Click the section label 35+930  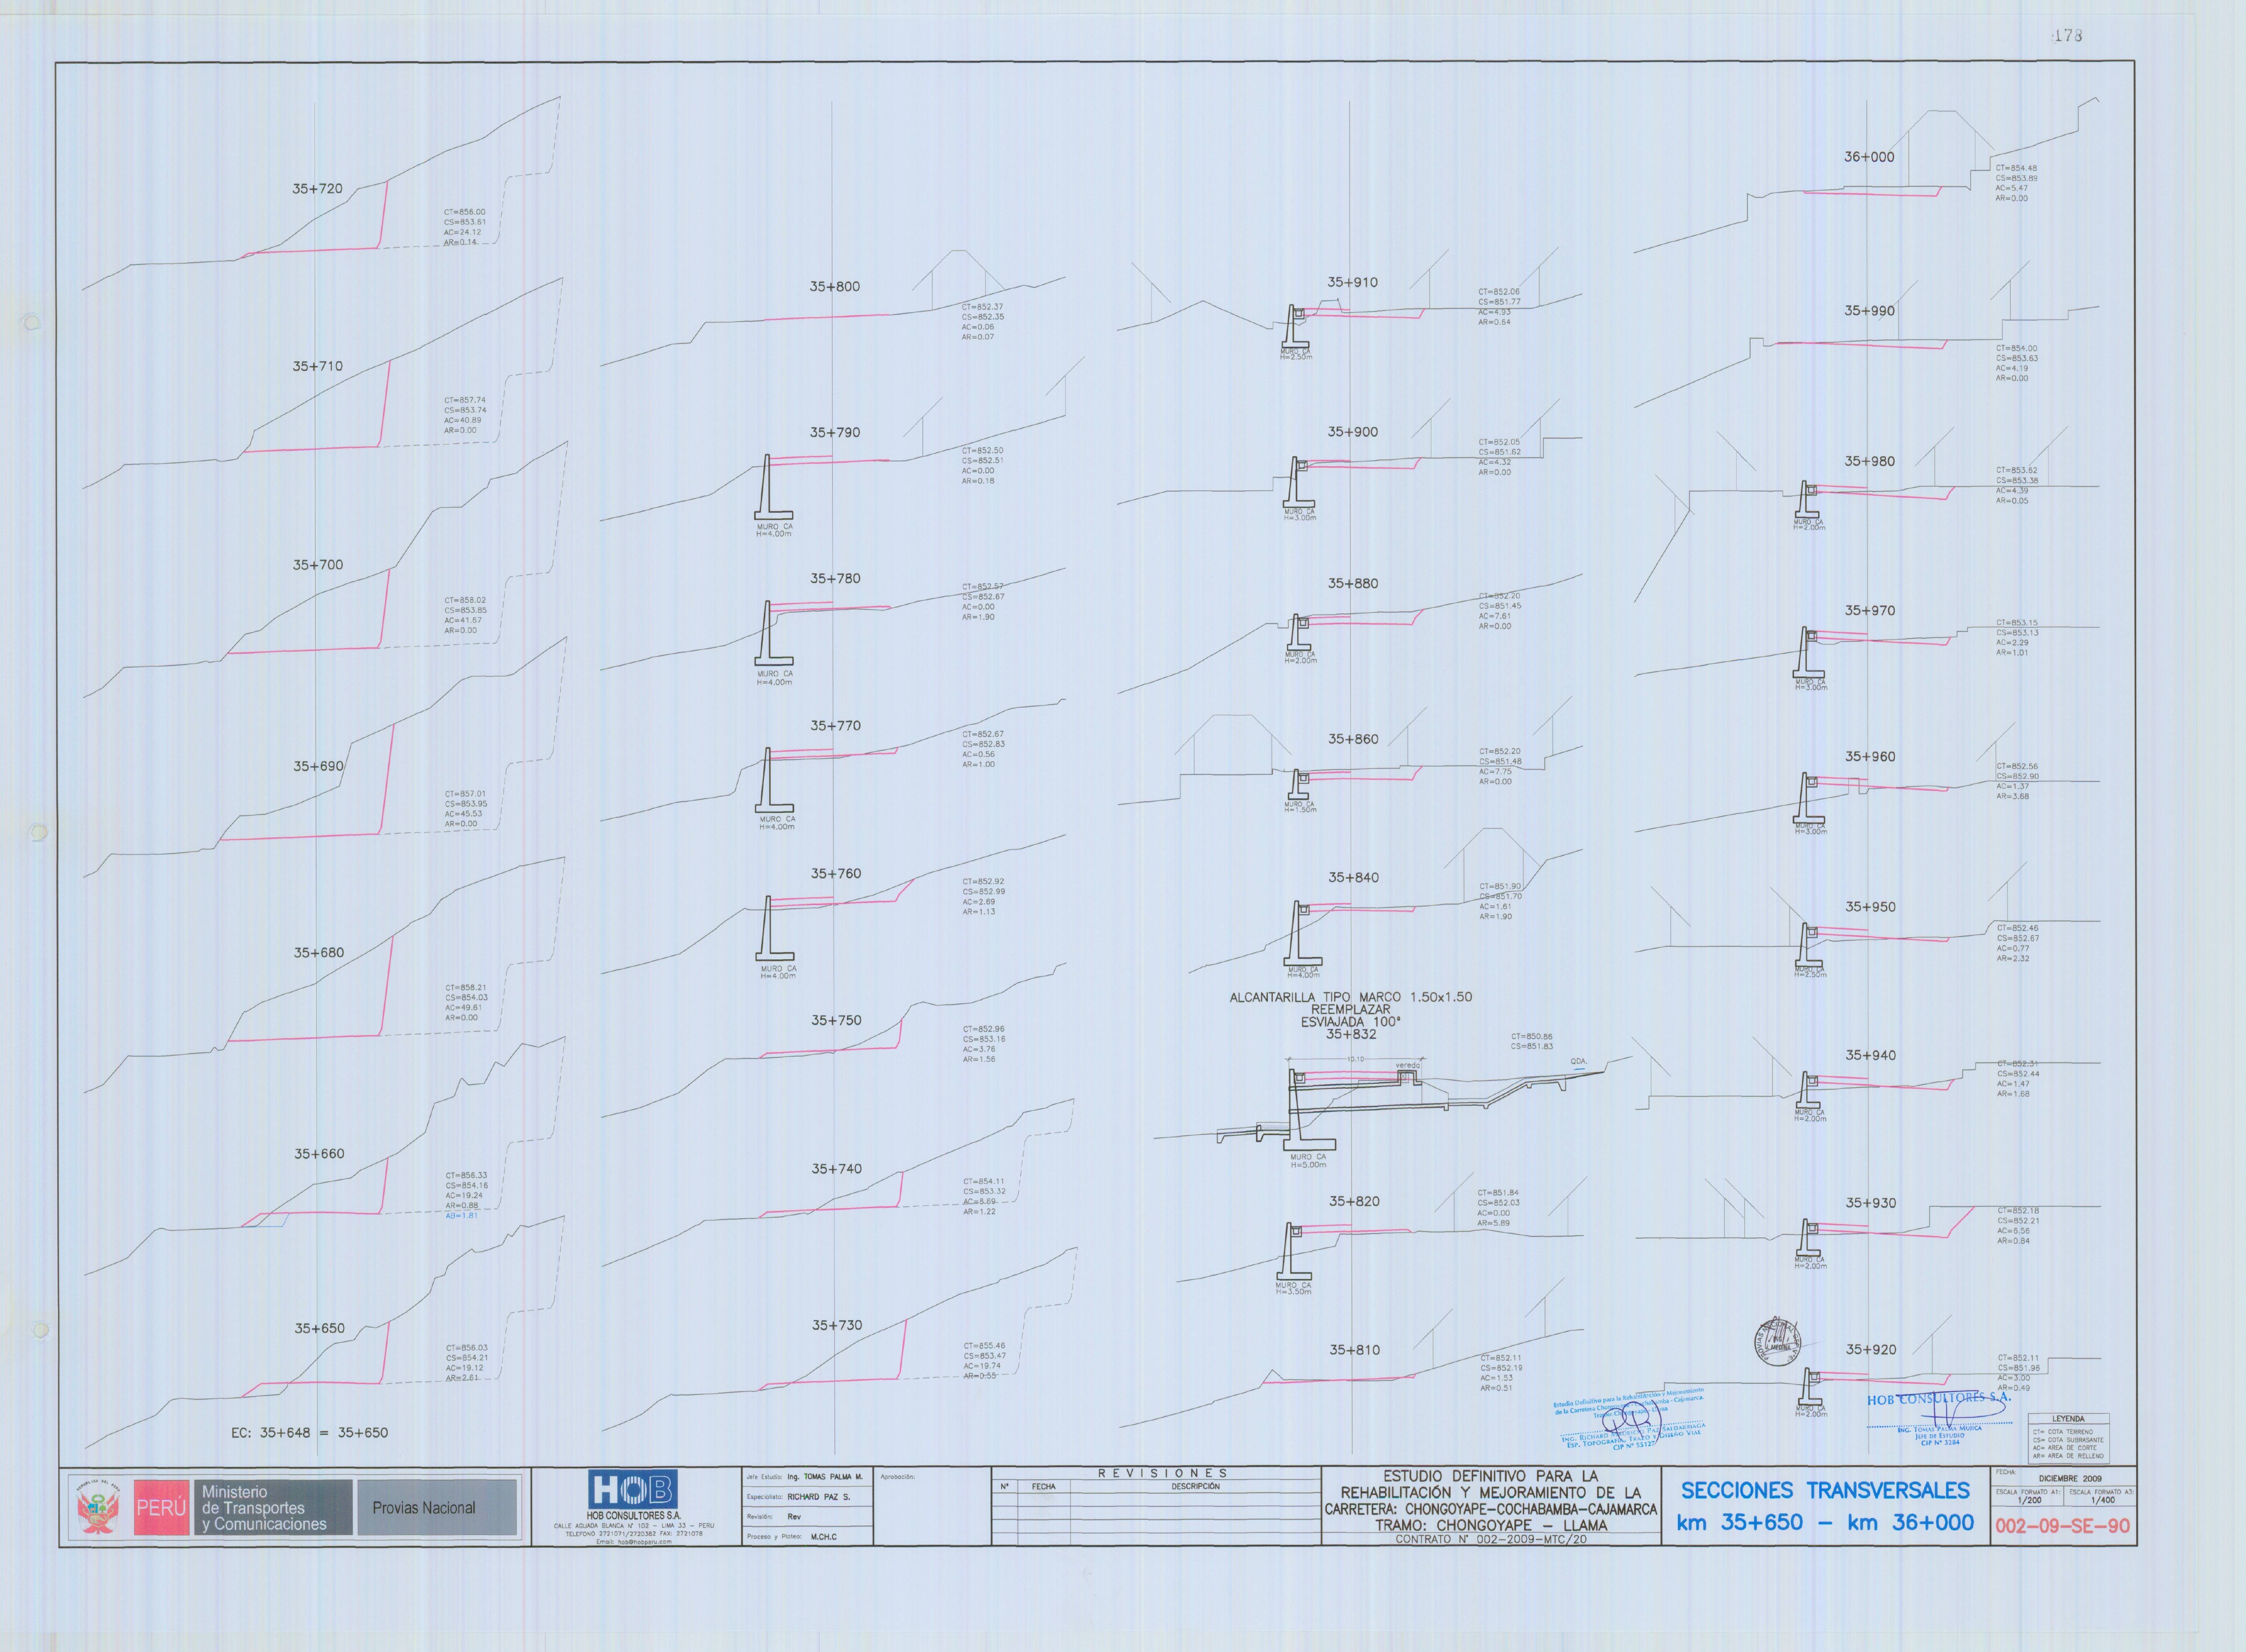(1871, 1203)
